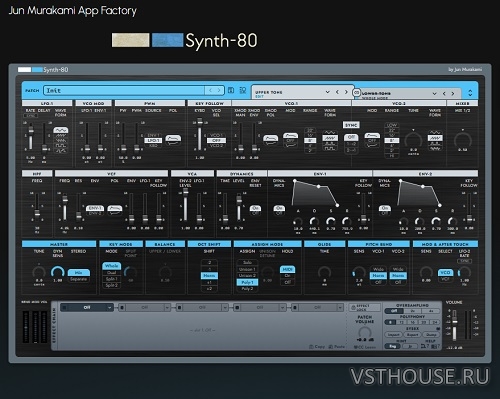
Task: Toggle VCO-1 XMOD polarity switch
Action: pos(270,140)
